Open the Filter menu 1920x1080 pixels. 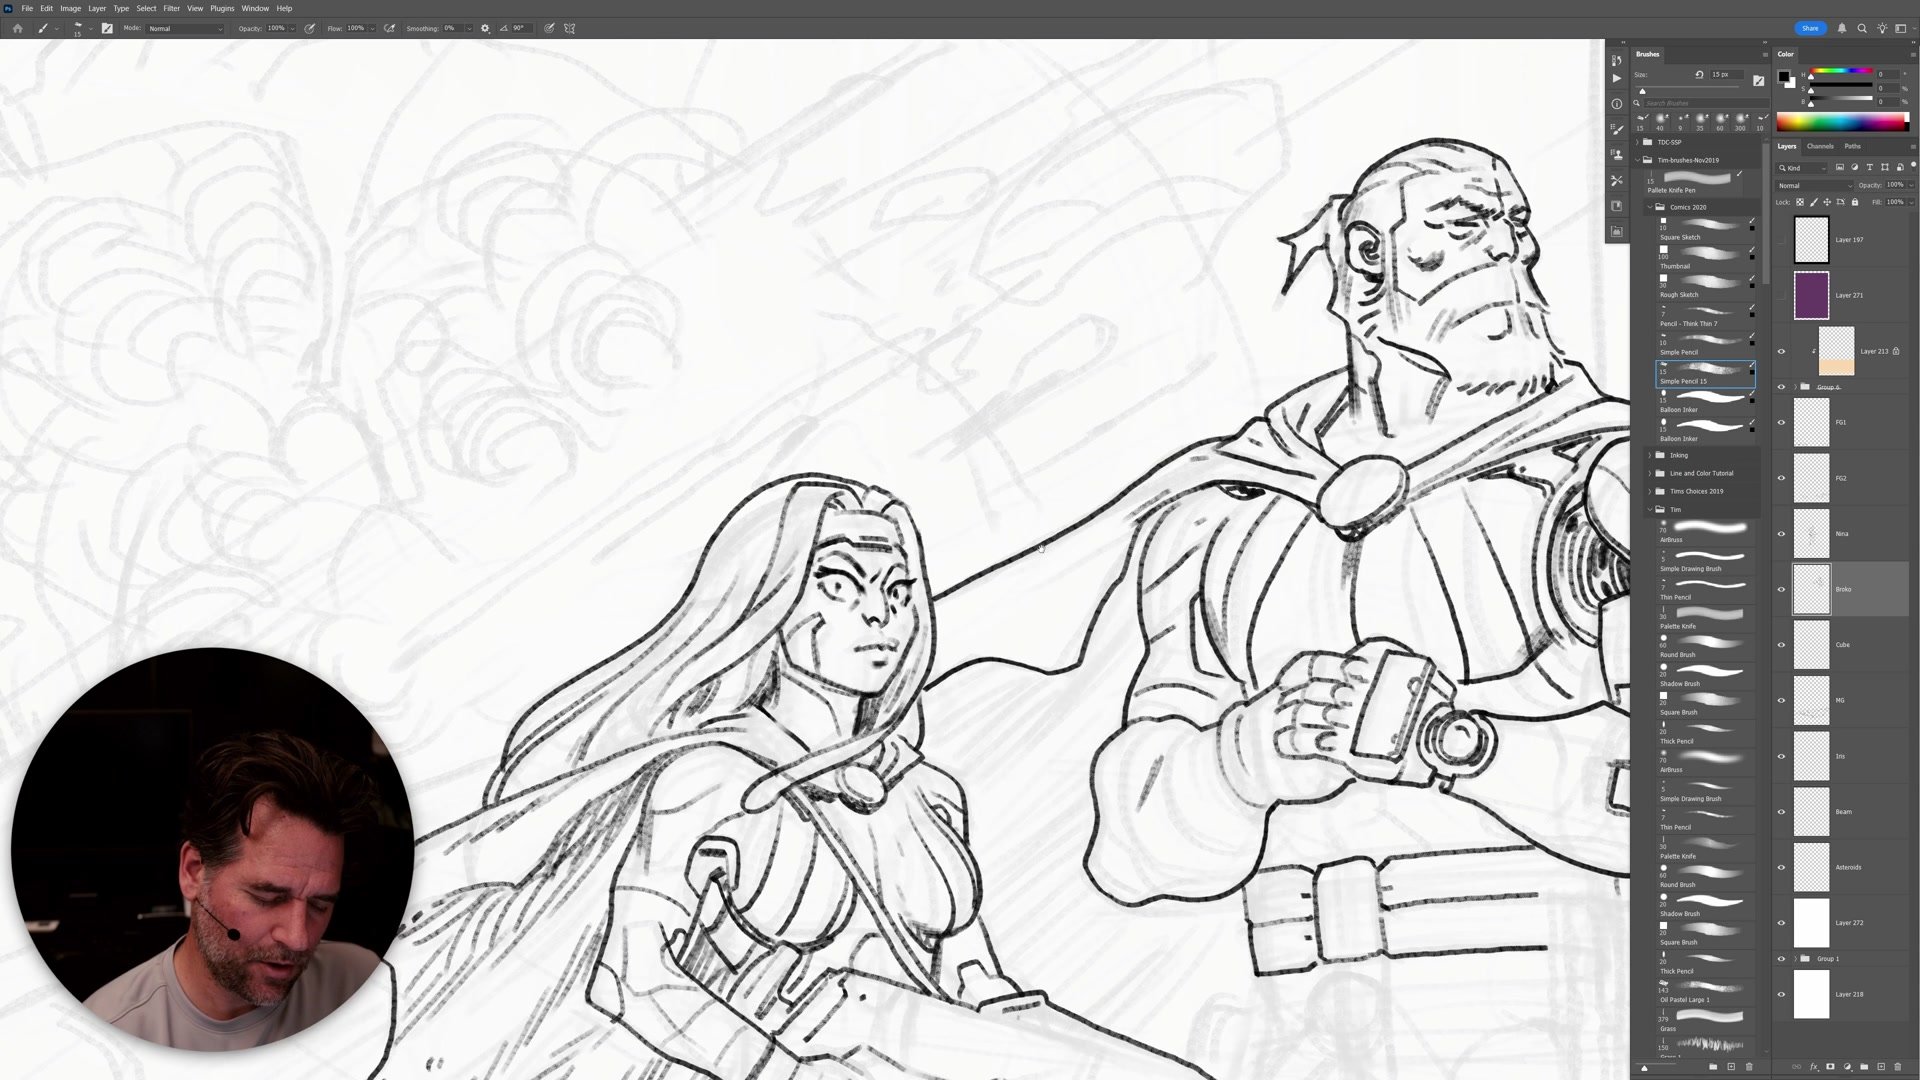click(x=171, y=8)
